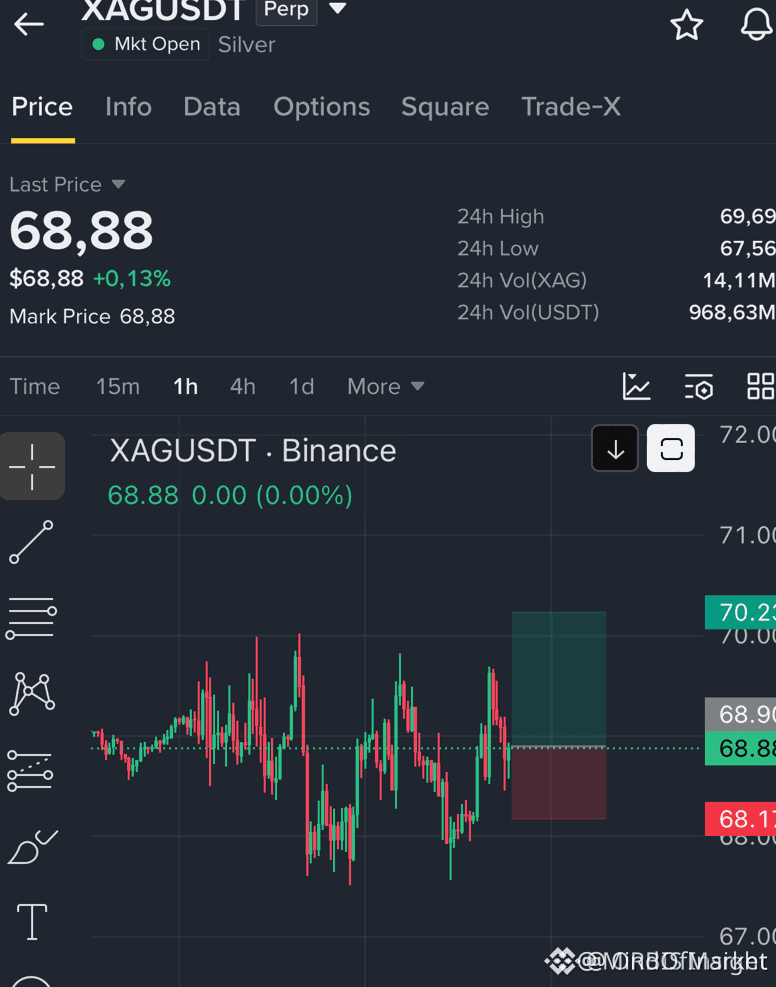Select the 1h chart interval

tap(186, 386)
